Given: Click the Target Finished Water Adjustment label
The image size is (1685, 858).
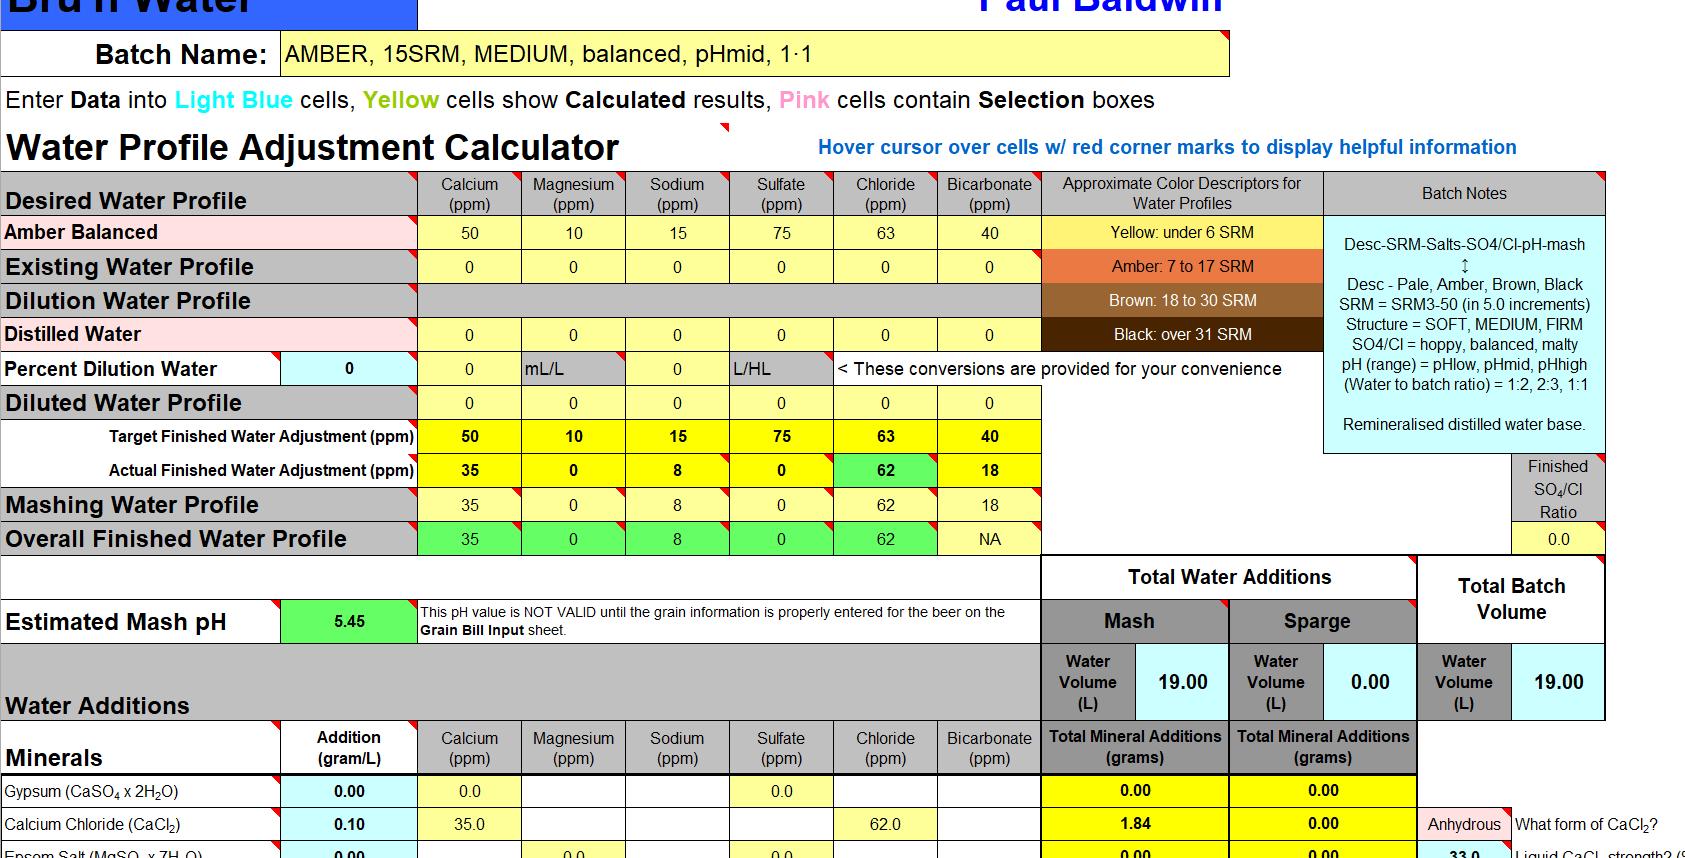Looking at the screenshot, I should pyautogui.click(x=261, y=437).
